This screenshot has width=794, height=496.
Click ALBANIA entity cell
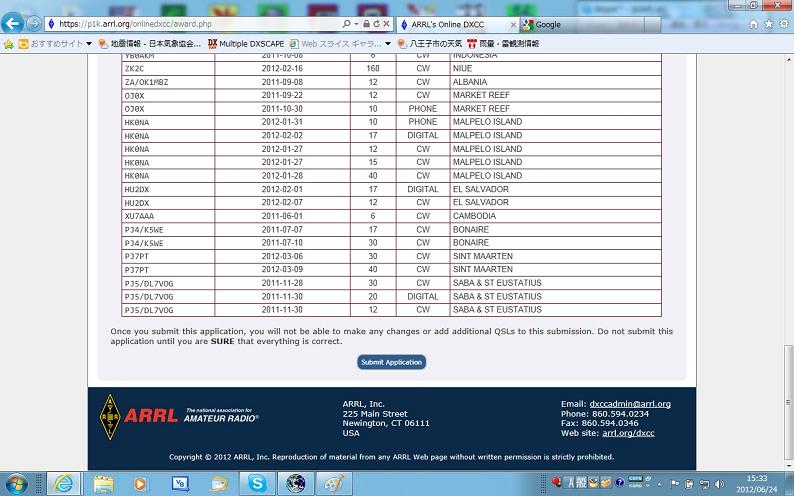point(555,82)
